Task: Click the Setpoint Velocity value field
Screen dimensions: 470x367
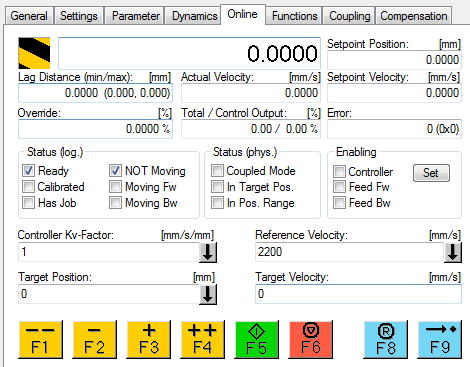Action: click(x=394, y=93)
